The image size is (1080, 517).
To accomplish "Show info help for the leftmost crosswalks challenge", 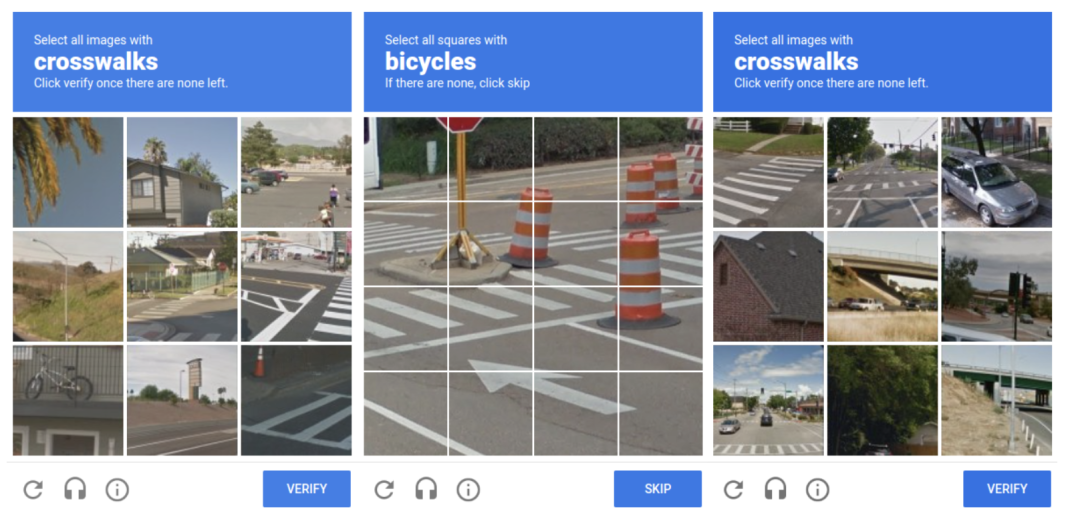I will (117, 489).
